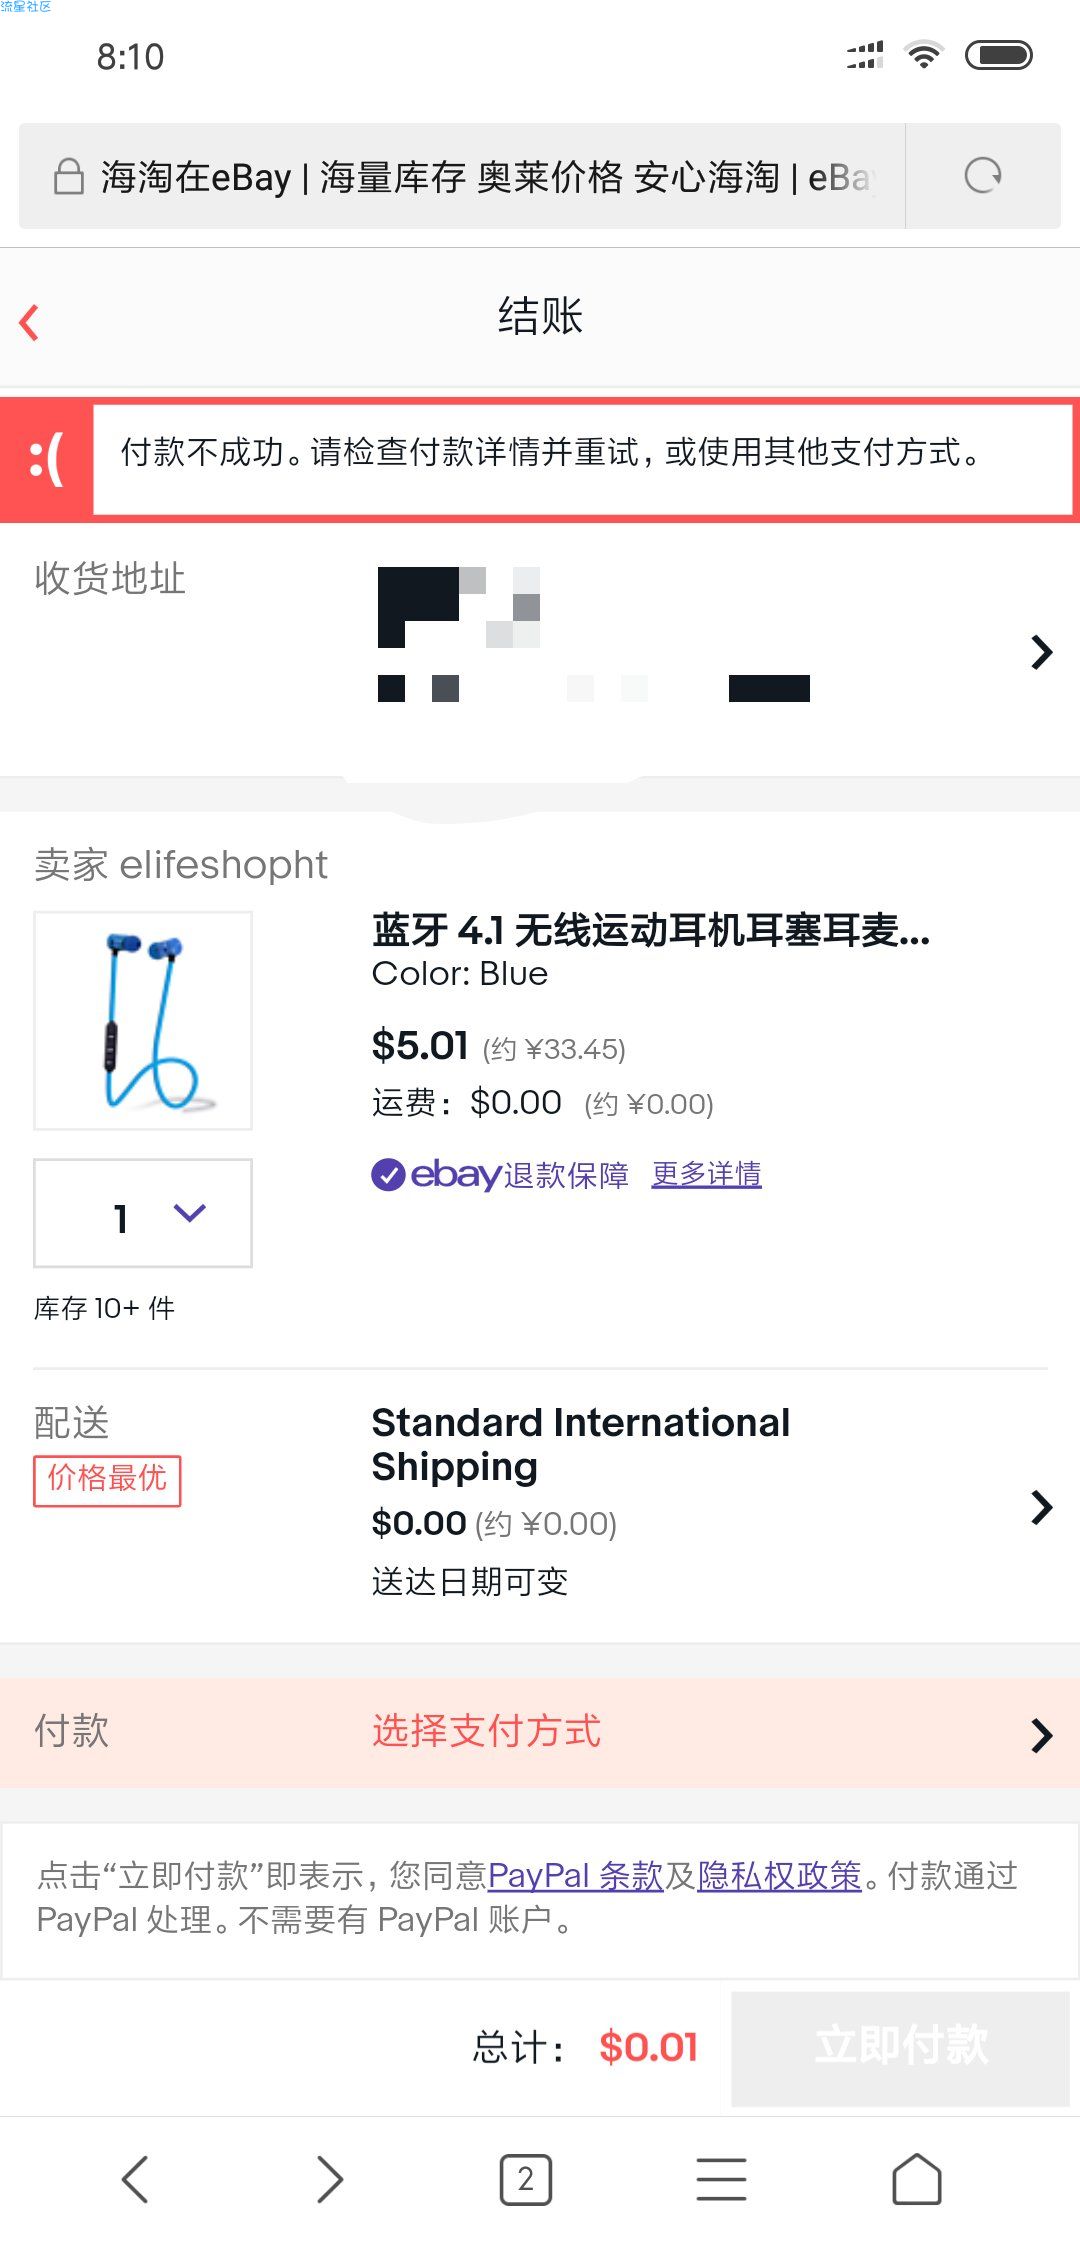Tap the browser address bar title
This screenshot has height=2244, width=1080.
pos(488,176)
